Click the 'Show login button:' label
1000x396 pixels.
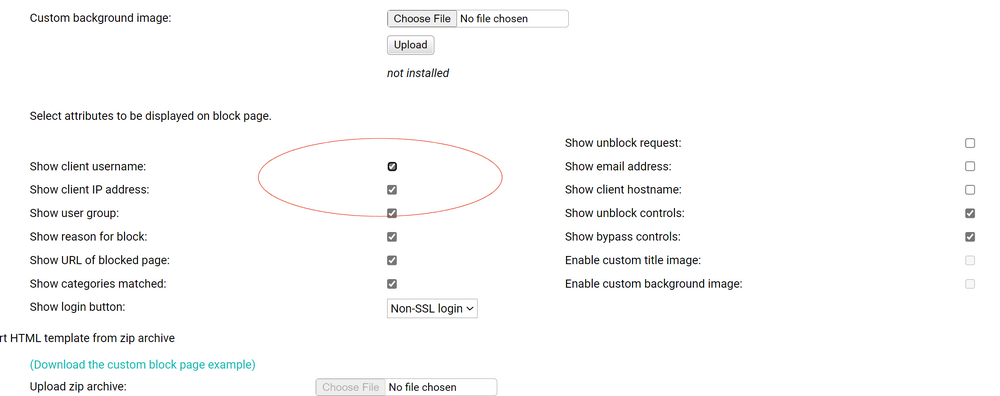pyautogui.click(x=77, y=307)
